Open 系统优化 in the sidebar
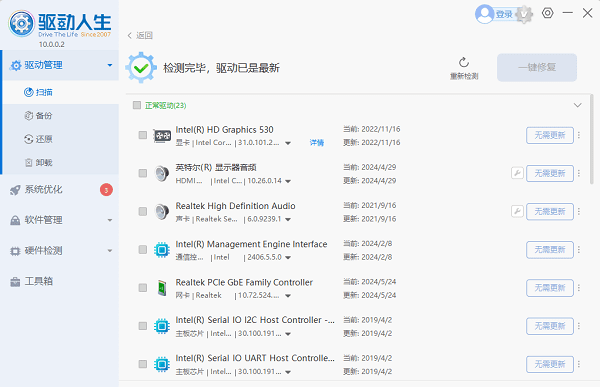This screenshot has height=387, width=600. pos(59,190)
